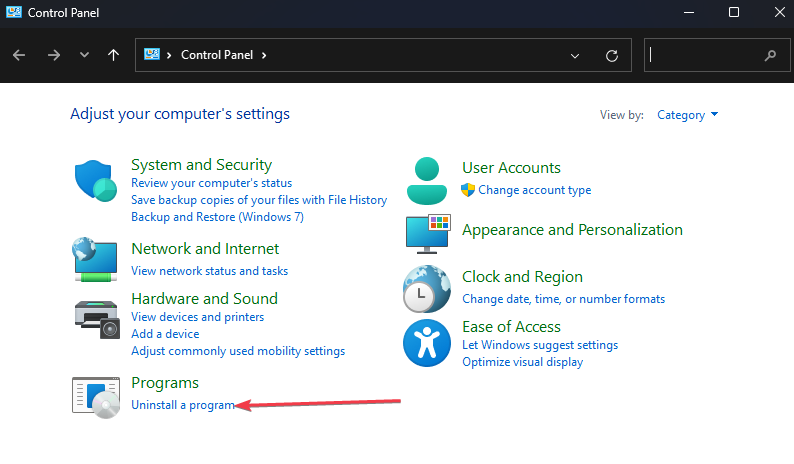Click the System and Security shield icon
This screenshot has height=464, width=794.
click(x=96, y=182)
